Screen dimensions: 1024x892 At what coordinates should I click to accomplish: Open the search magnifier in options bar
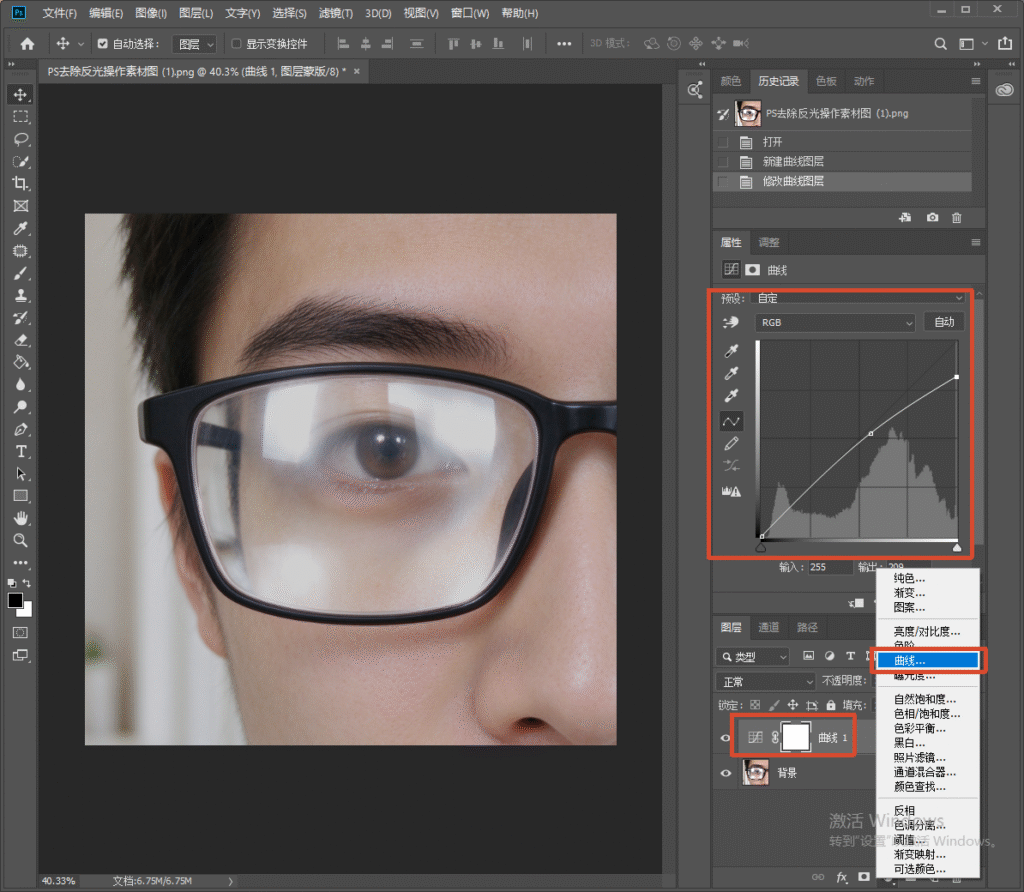940,44
